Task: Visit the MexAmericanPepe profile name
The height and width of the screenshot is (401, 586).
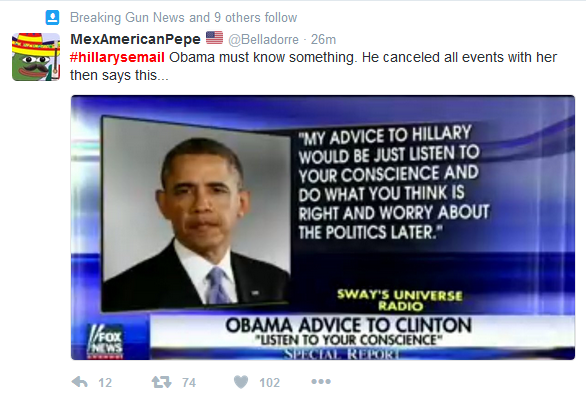Action: click(135, 39)
